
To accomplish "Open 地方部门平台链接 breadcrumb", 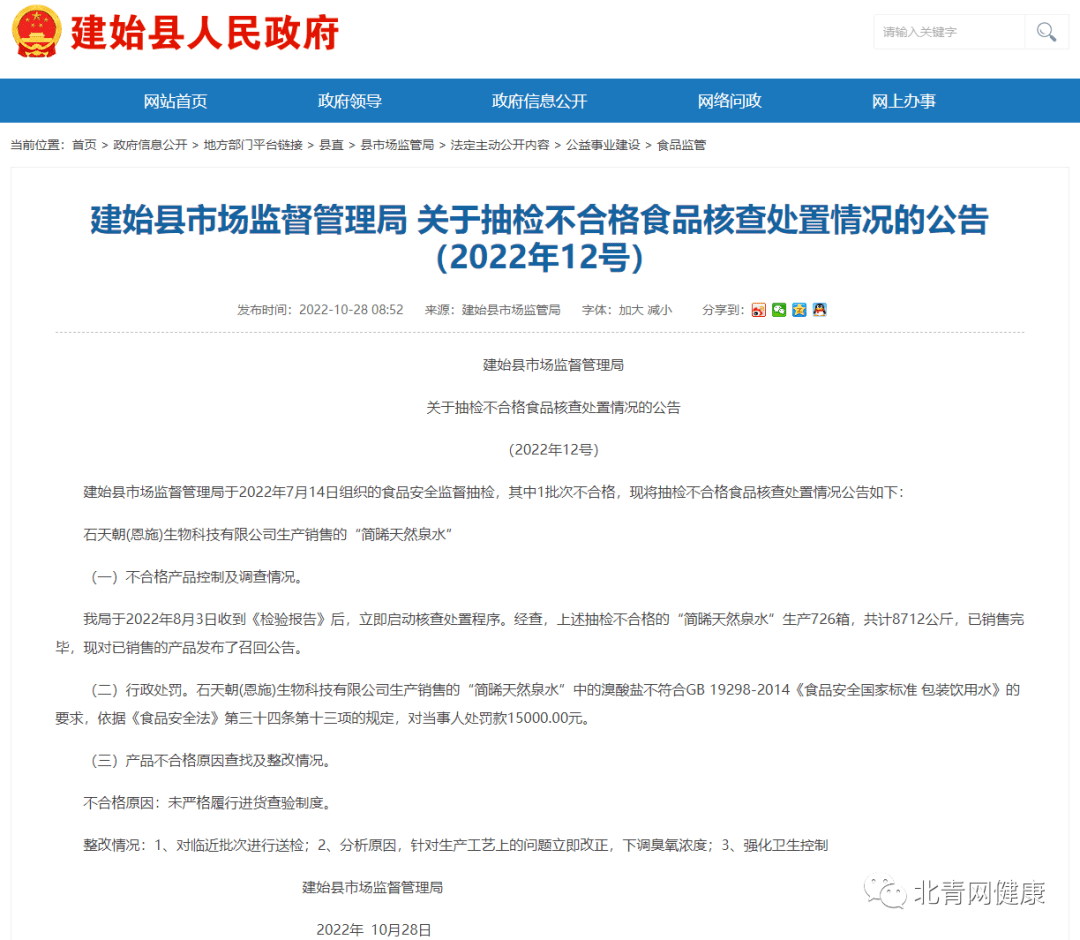I will point(253,145).
